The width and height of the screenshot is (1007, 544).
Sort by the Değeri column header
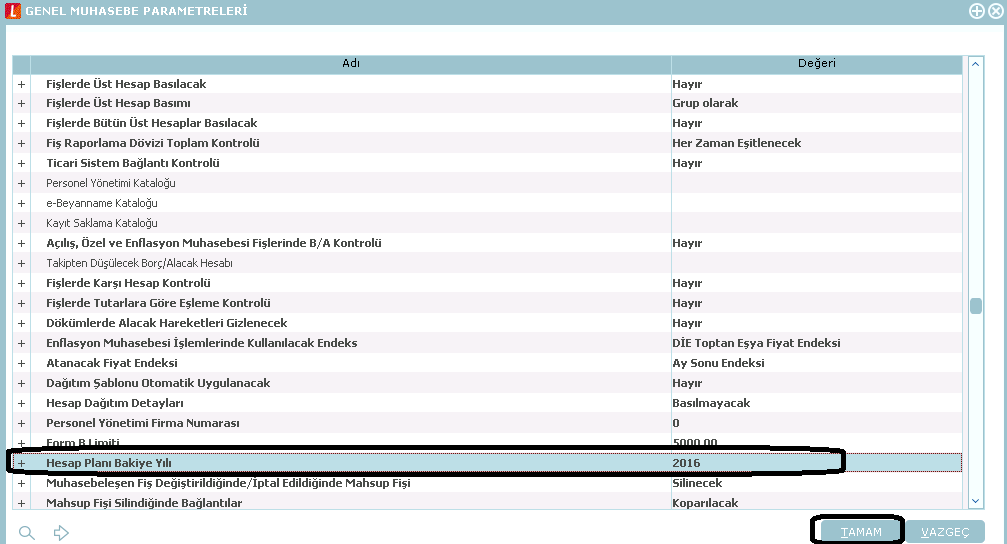[817, 63]
